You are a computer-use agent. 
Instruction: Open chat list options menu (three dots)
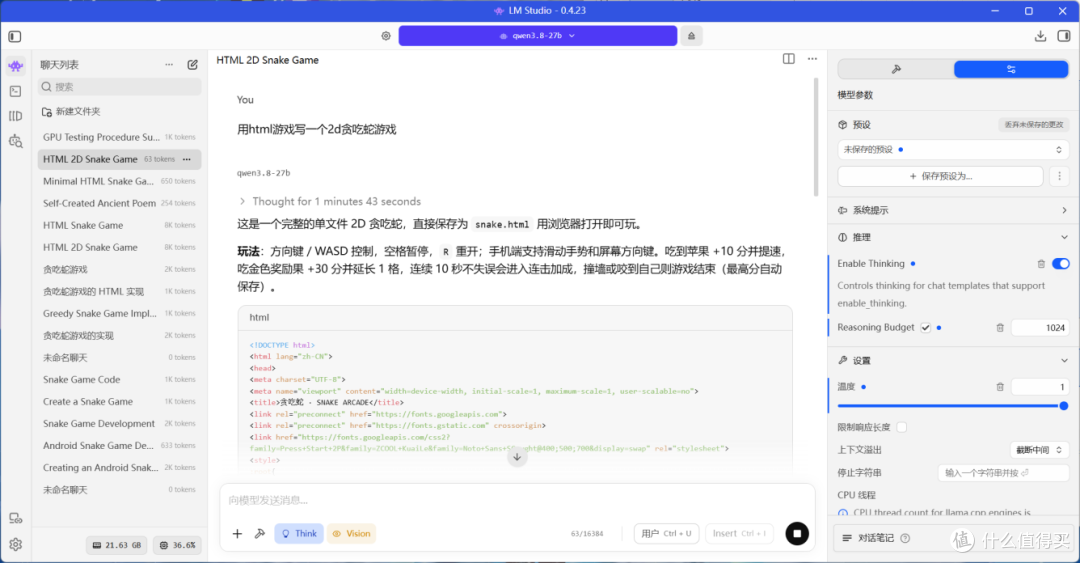coord(169,65)
